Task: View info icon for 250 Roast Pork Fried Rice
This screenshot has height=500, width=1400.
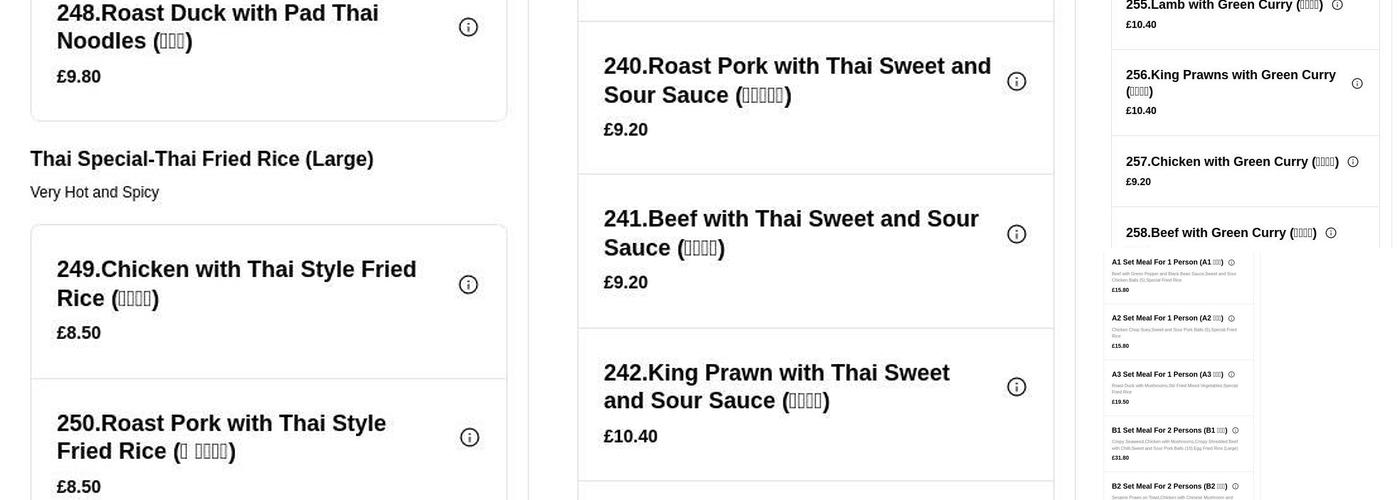Action: 469,437
